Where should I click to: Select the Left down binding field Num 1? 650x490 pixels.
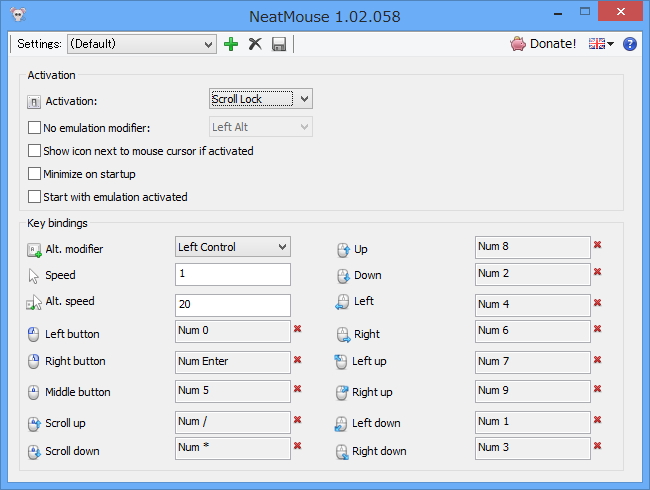[533, 422]
